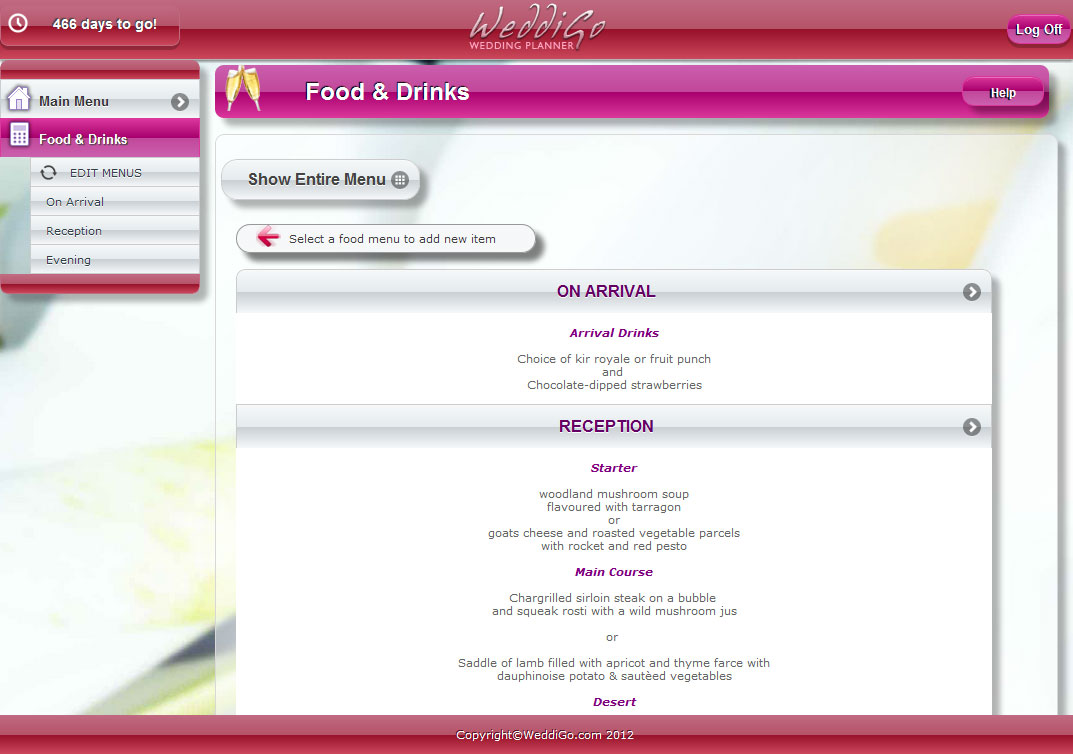Open the Reception sidebar item
1073x754 pixels.
click(x=74, y=231)
